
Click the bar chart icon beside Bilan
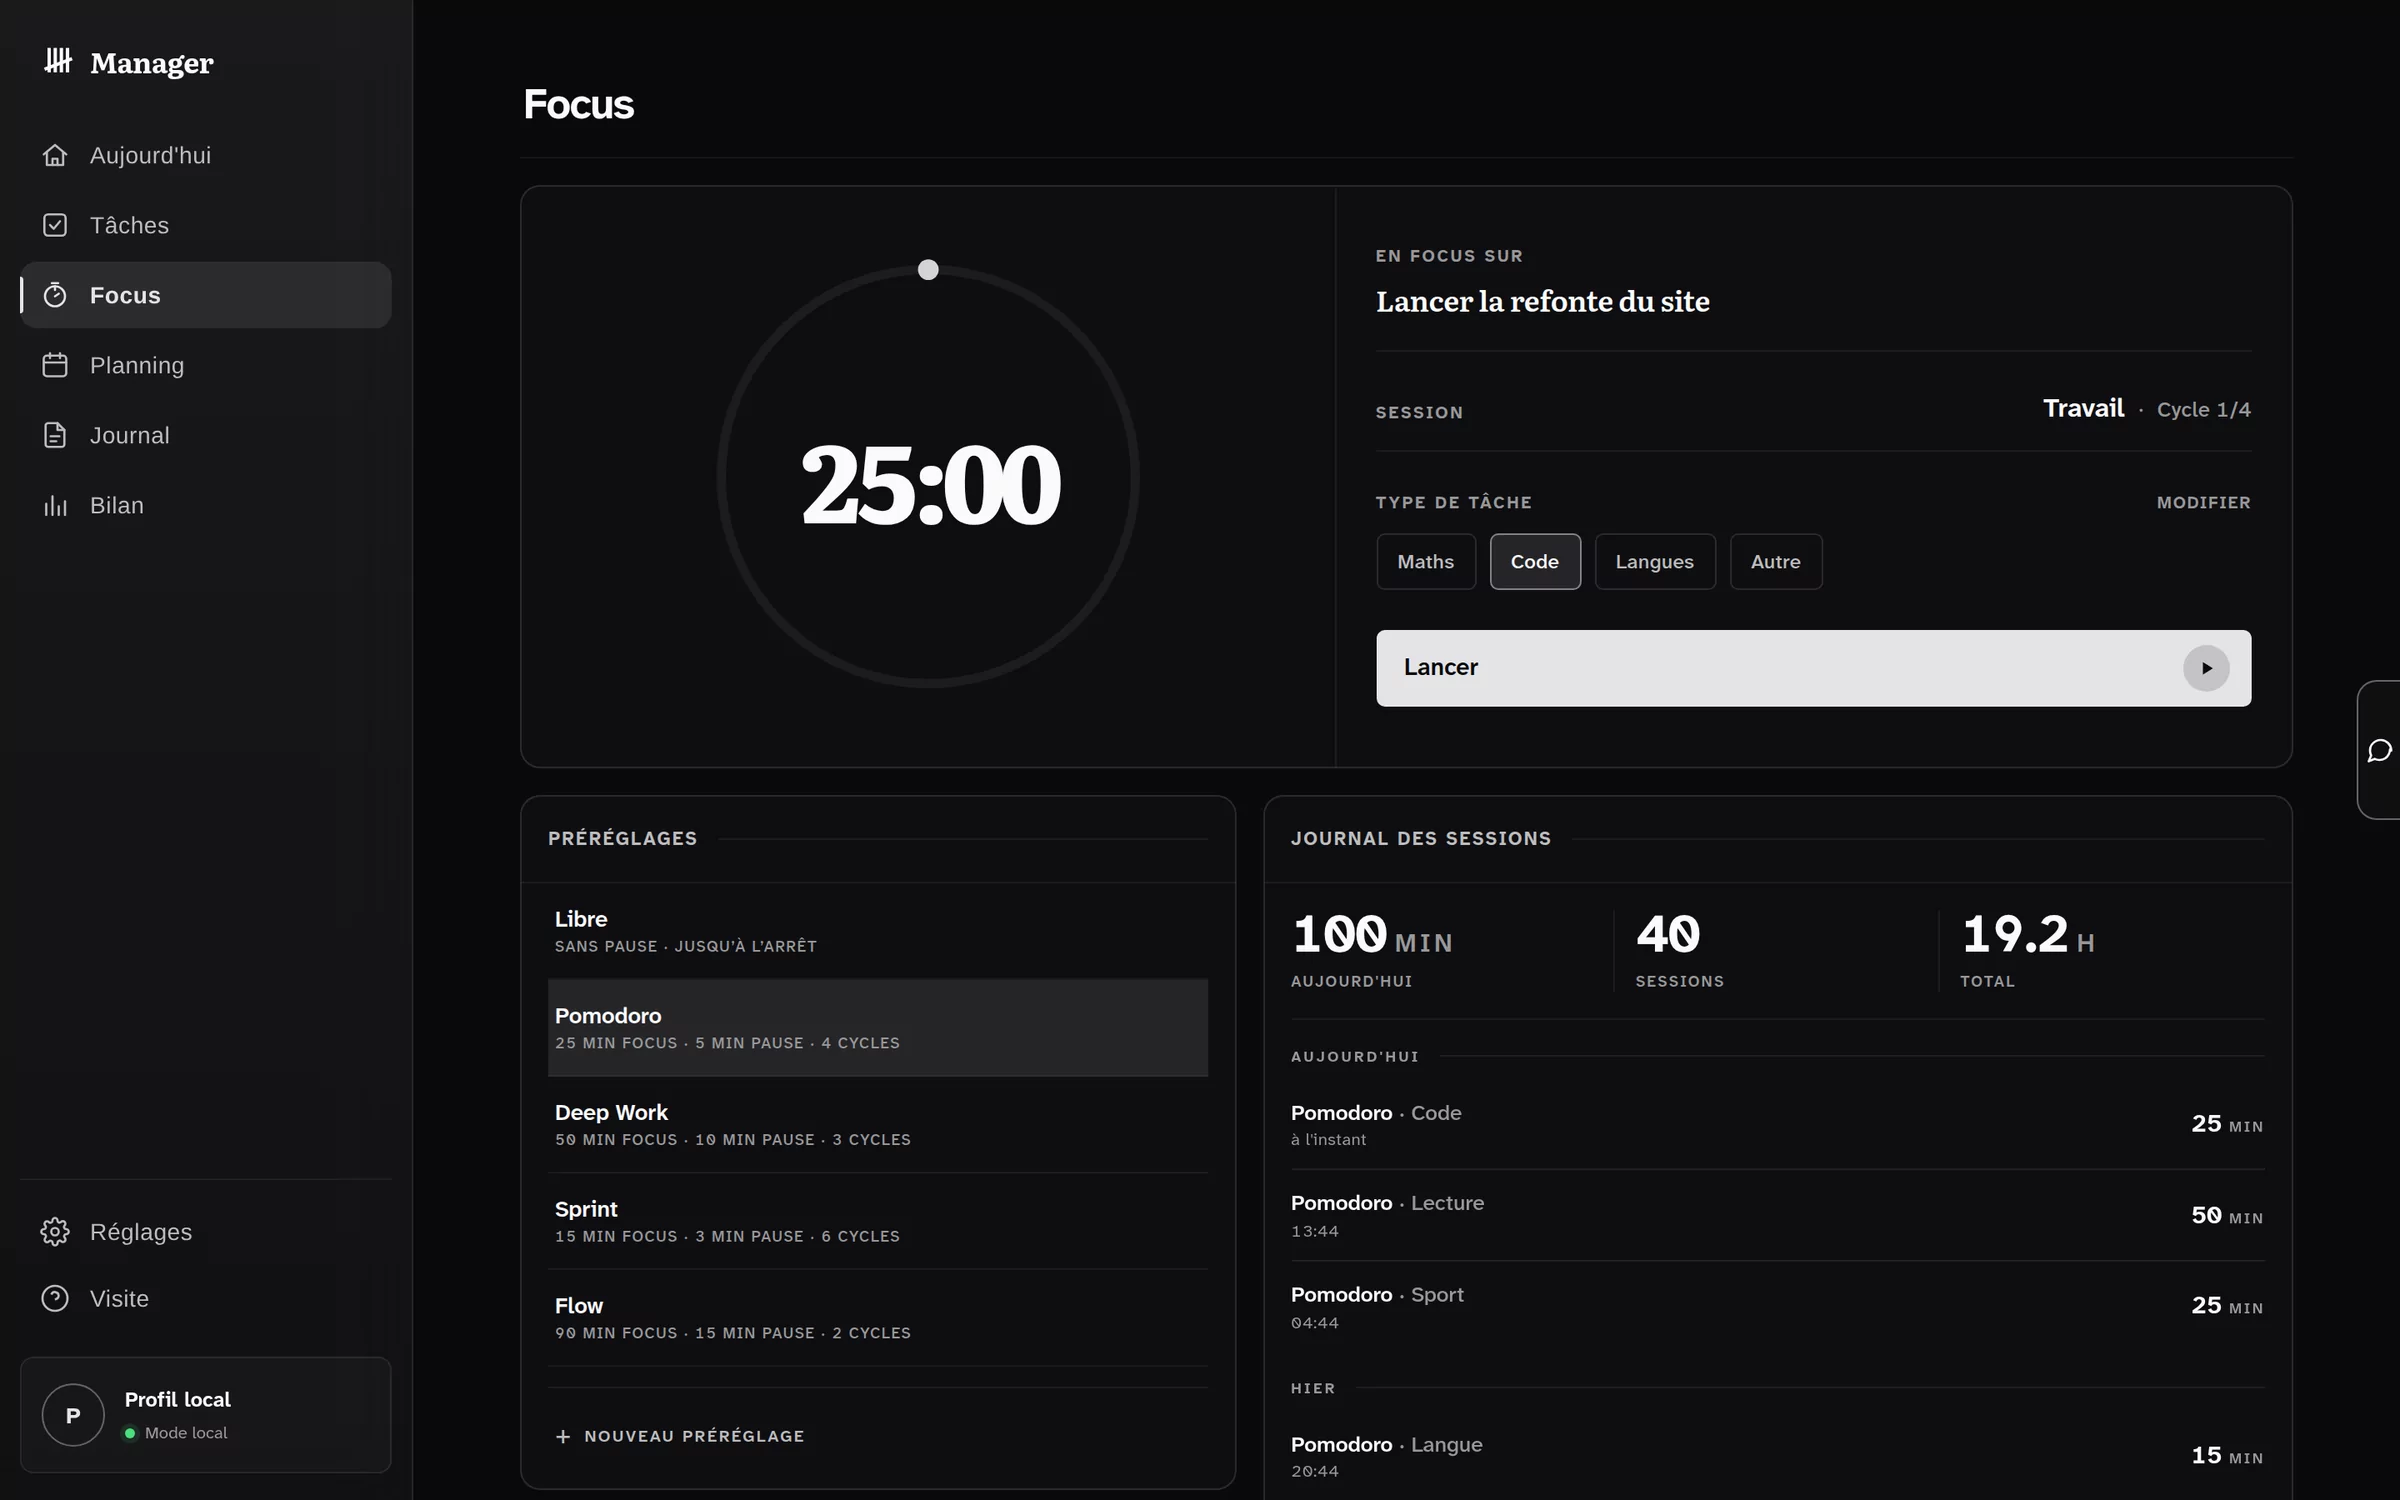(55, 505)
